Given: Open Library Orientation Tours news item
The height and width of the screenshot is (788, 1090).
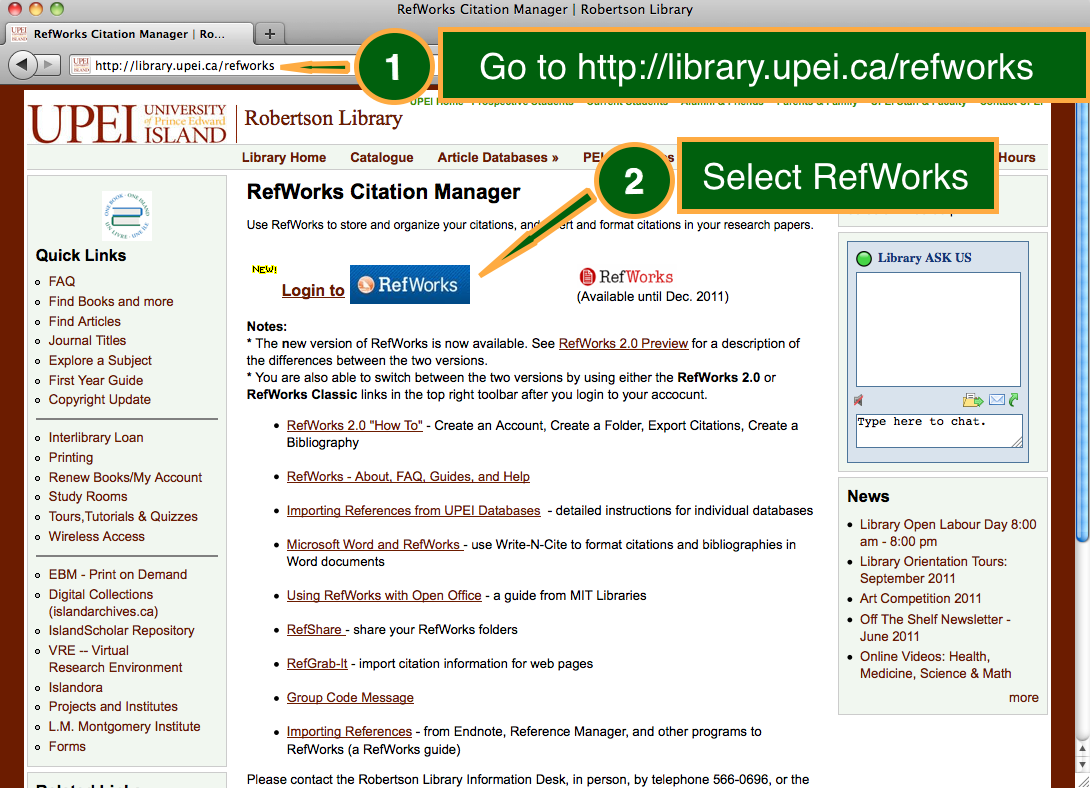Looking at the screenshot, I should point(933,570).
